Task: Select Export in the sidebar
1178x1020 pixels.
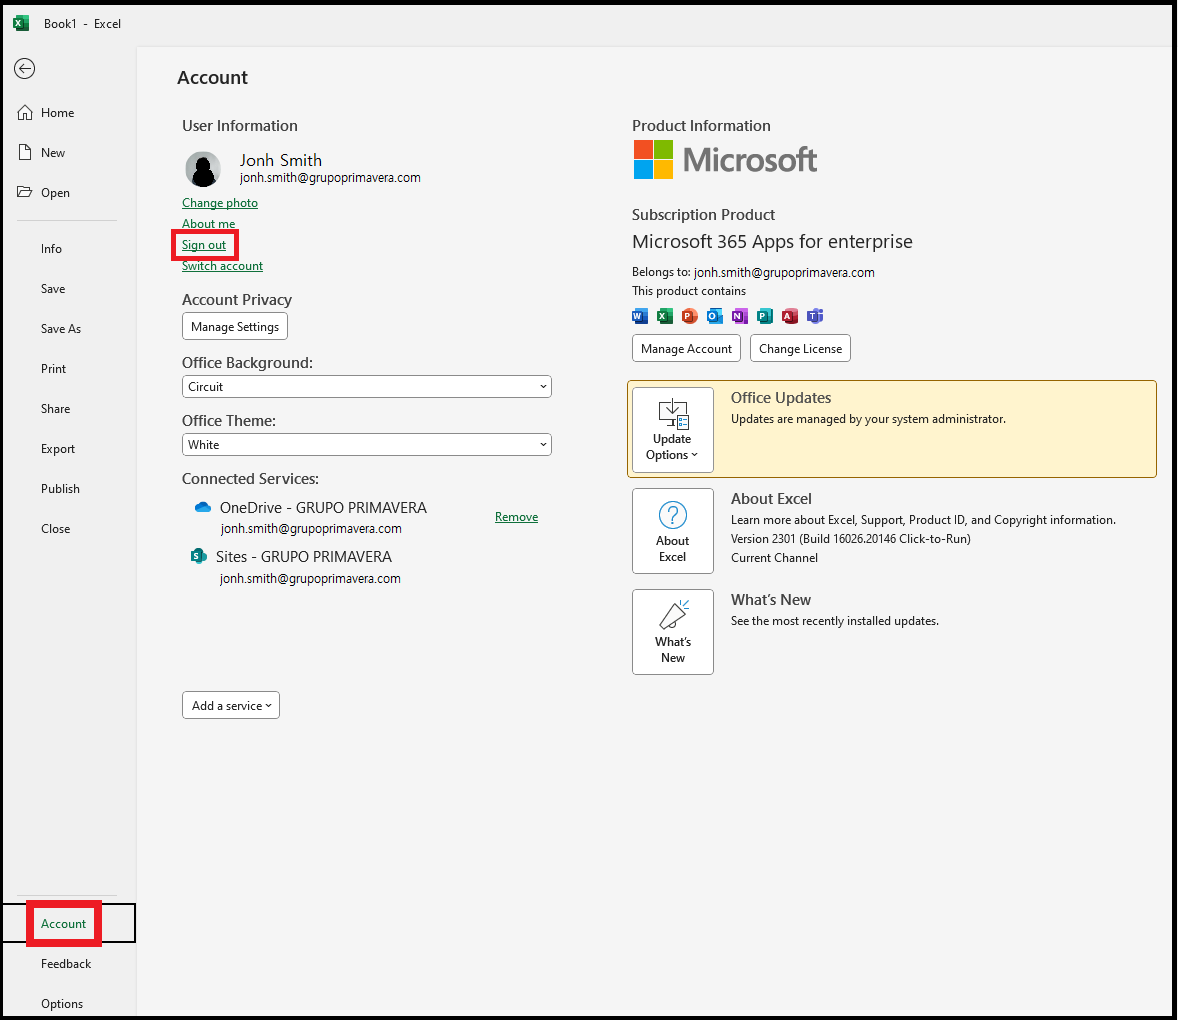Action: [x=58, y=449]
